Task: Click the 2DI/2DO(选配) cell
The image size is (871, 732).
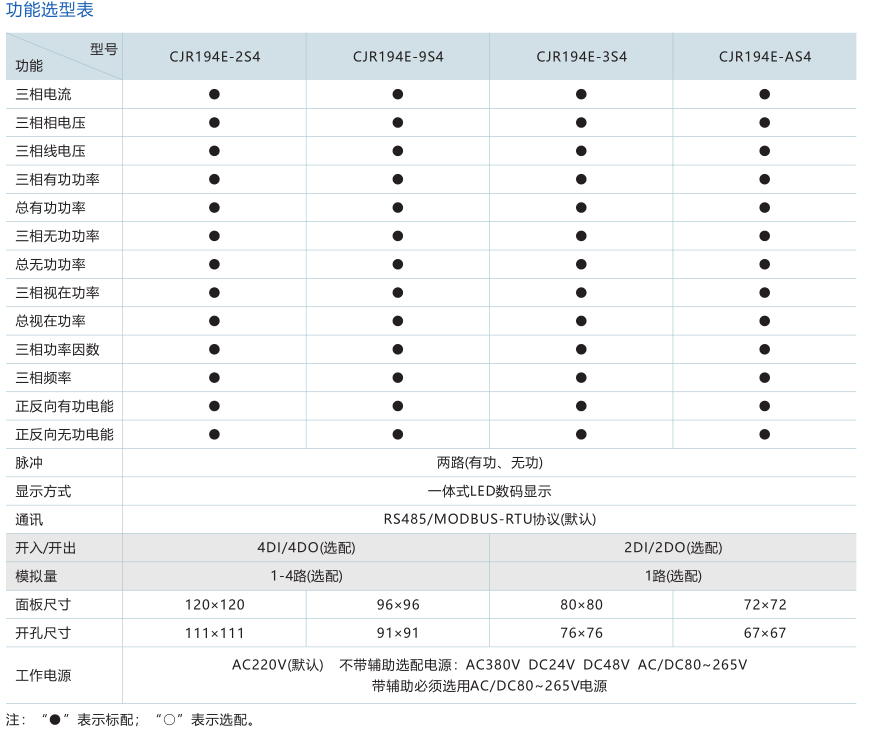Action: tap(672, 548)
